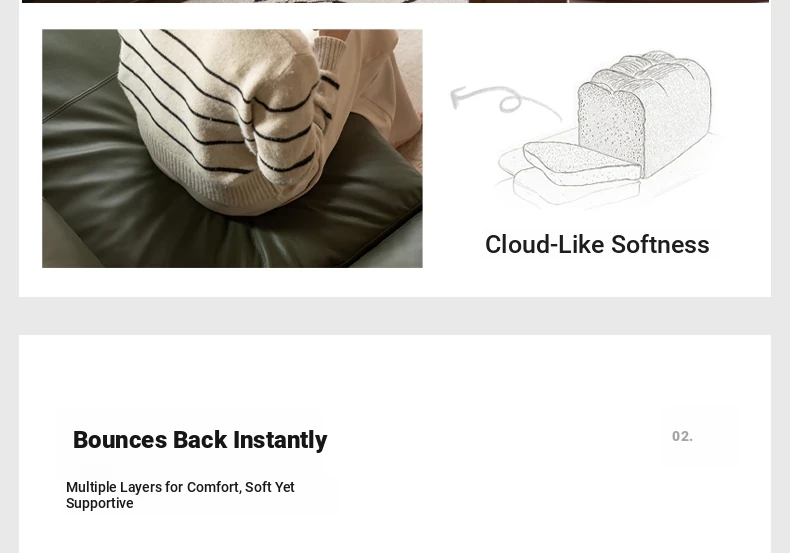This screenshot has width=790, height=553.
Task: Click the 'Cloud-Like Softness' caption
Action: point(597,245)
